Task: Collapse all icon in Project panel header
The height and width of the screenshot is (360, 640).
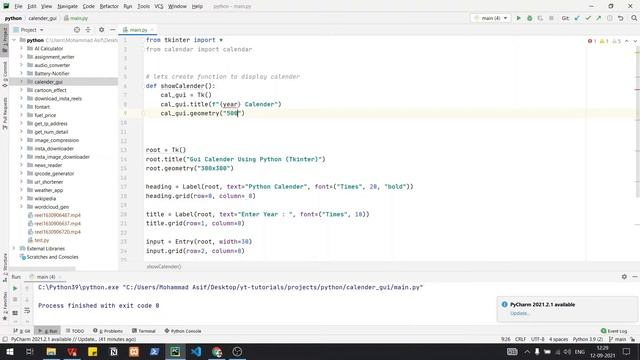Action: tap(88, 30)
